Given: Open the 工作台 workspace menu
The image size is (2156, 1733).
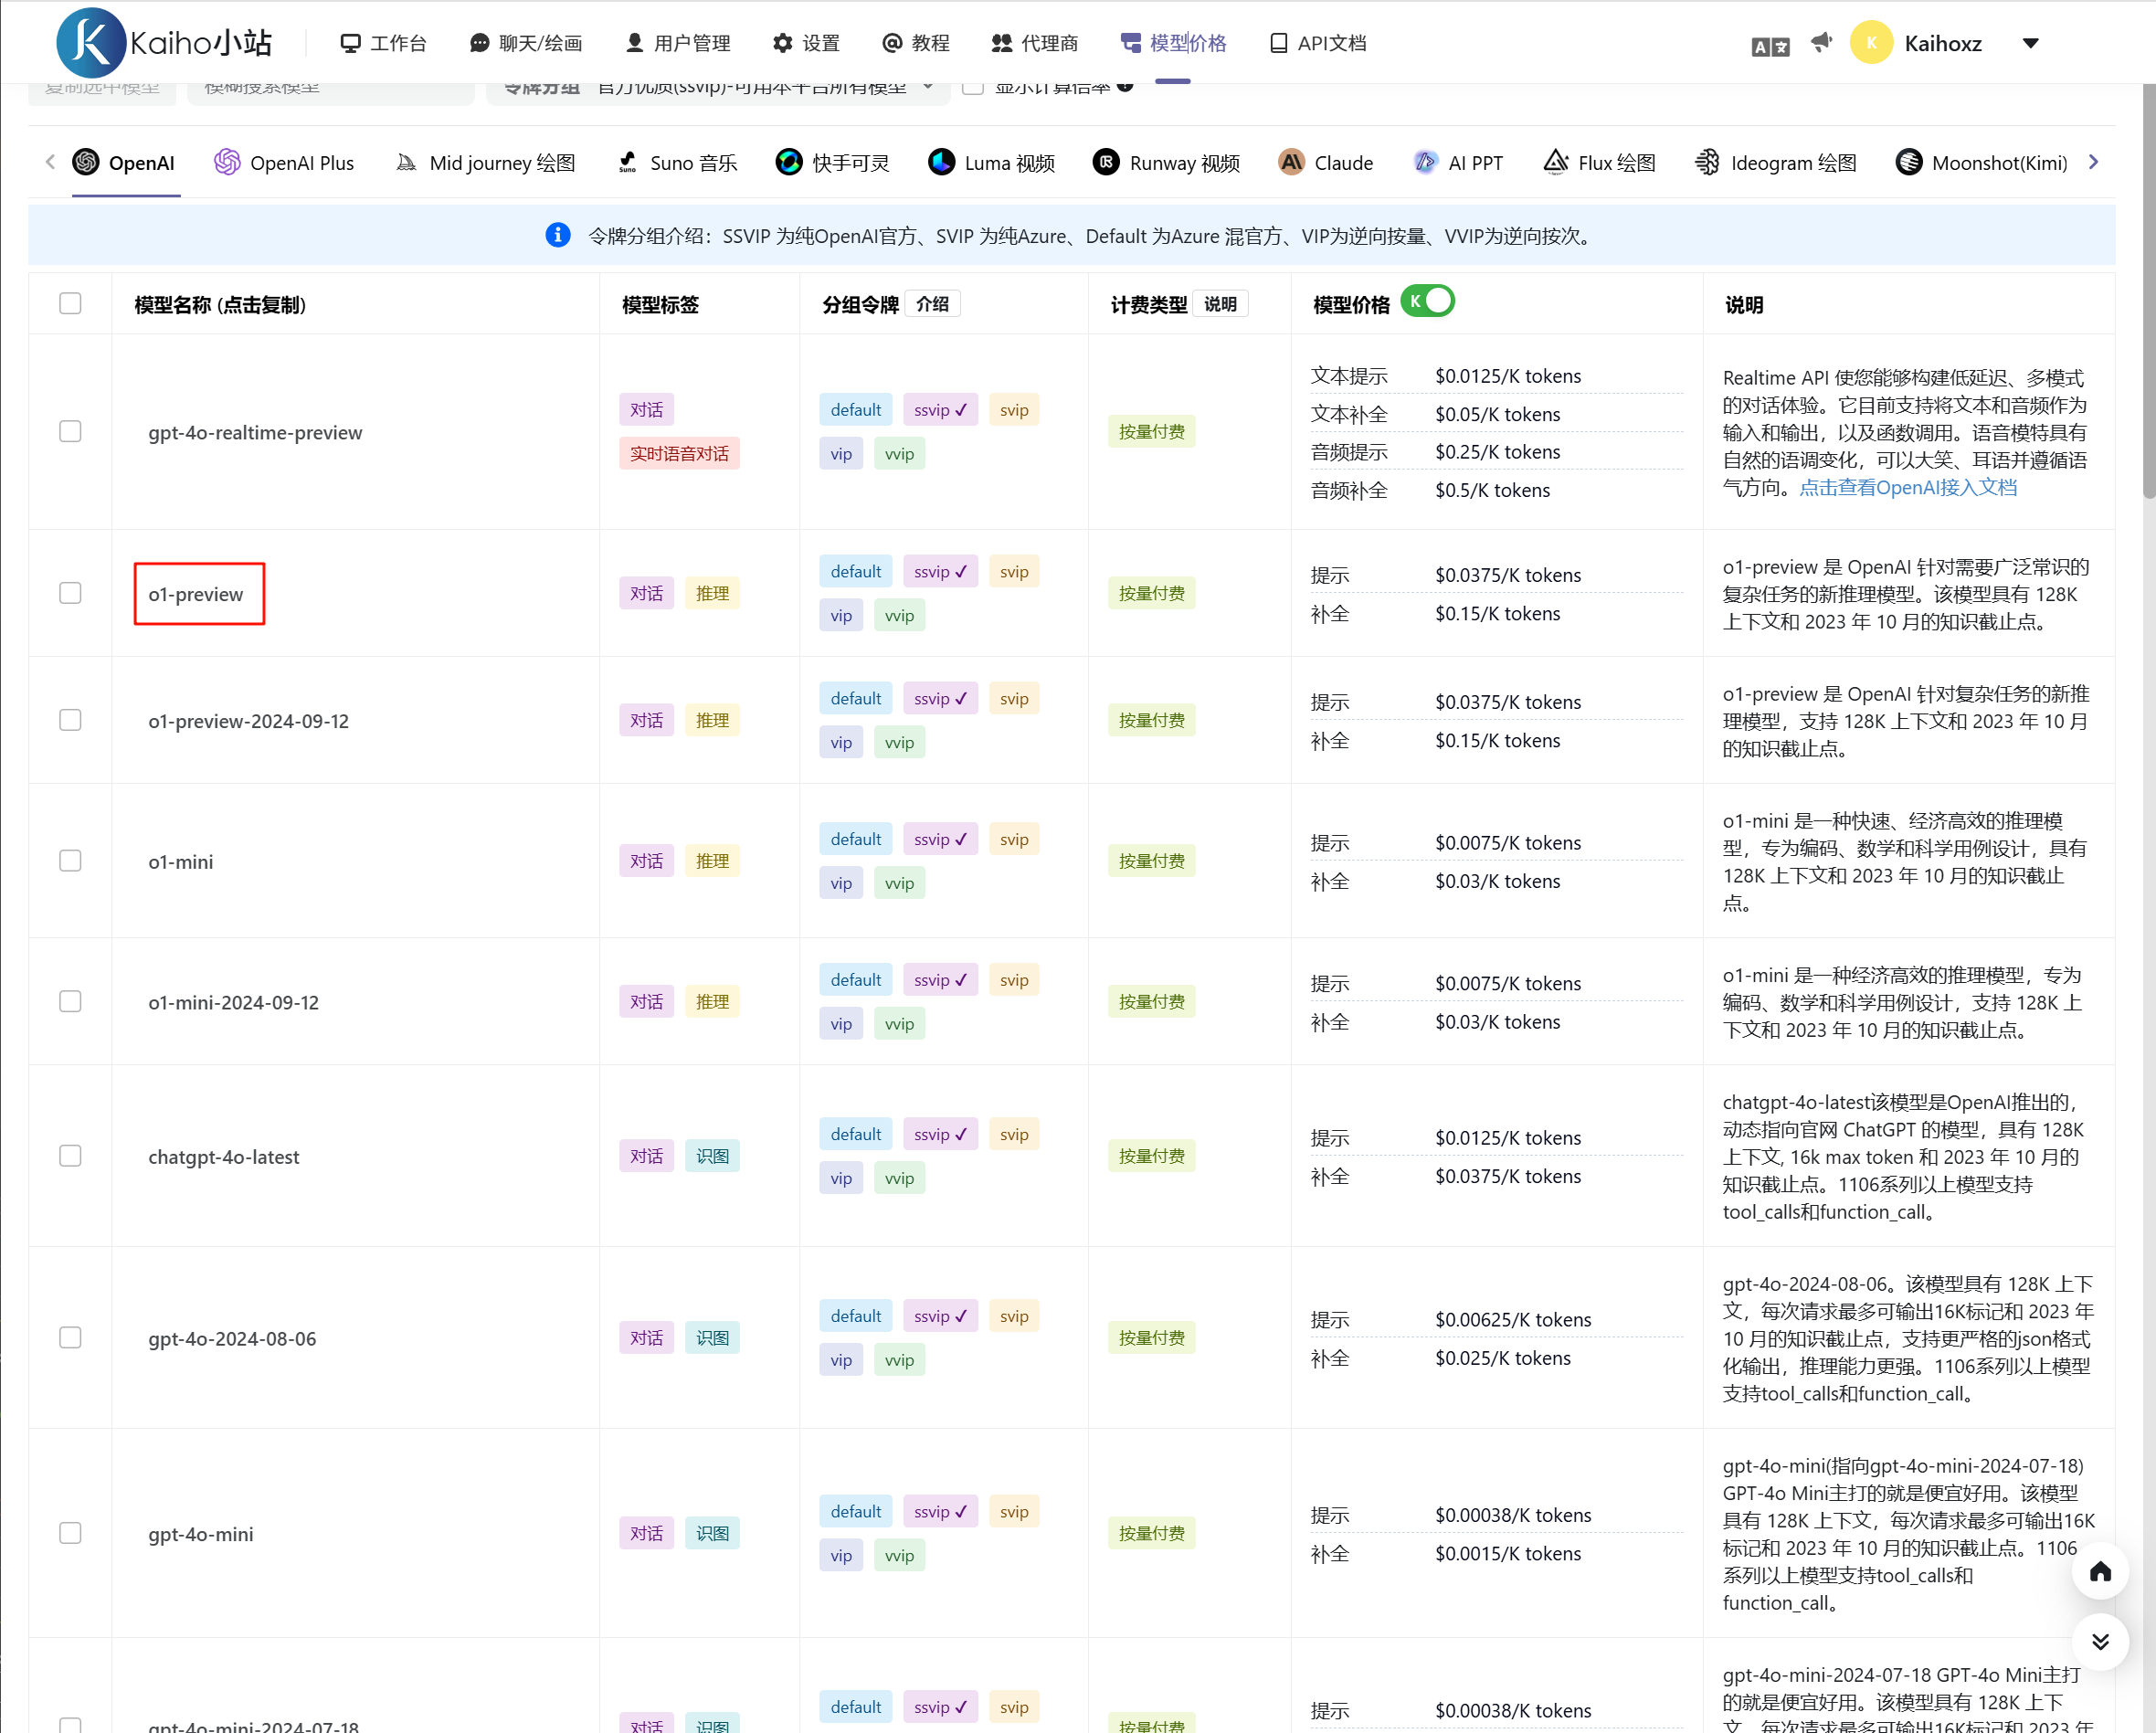Looking at the screenshot, I should [x=383, y=43].
